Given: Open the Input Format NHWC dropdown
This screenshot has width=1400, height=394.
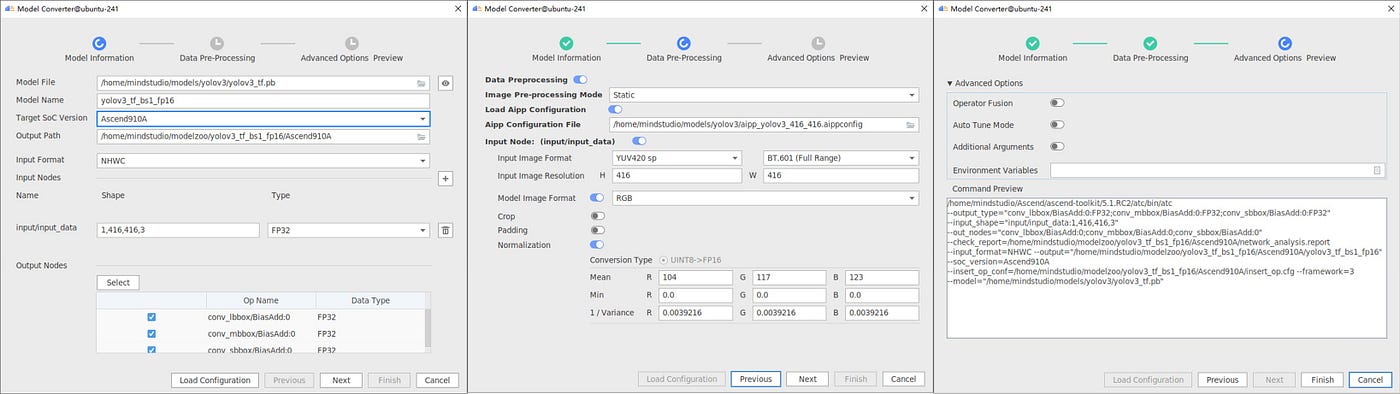Looking at the screenshot, I should 264,160.
